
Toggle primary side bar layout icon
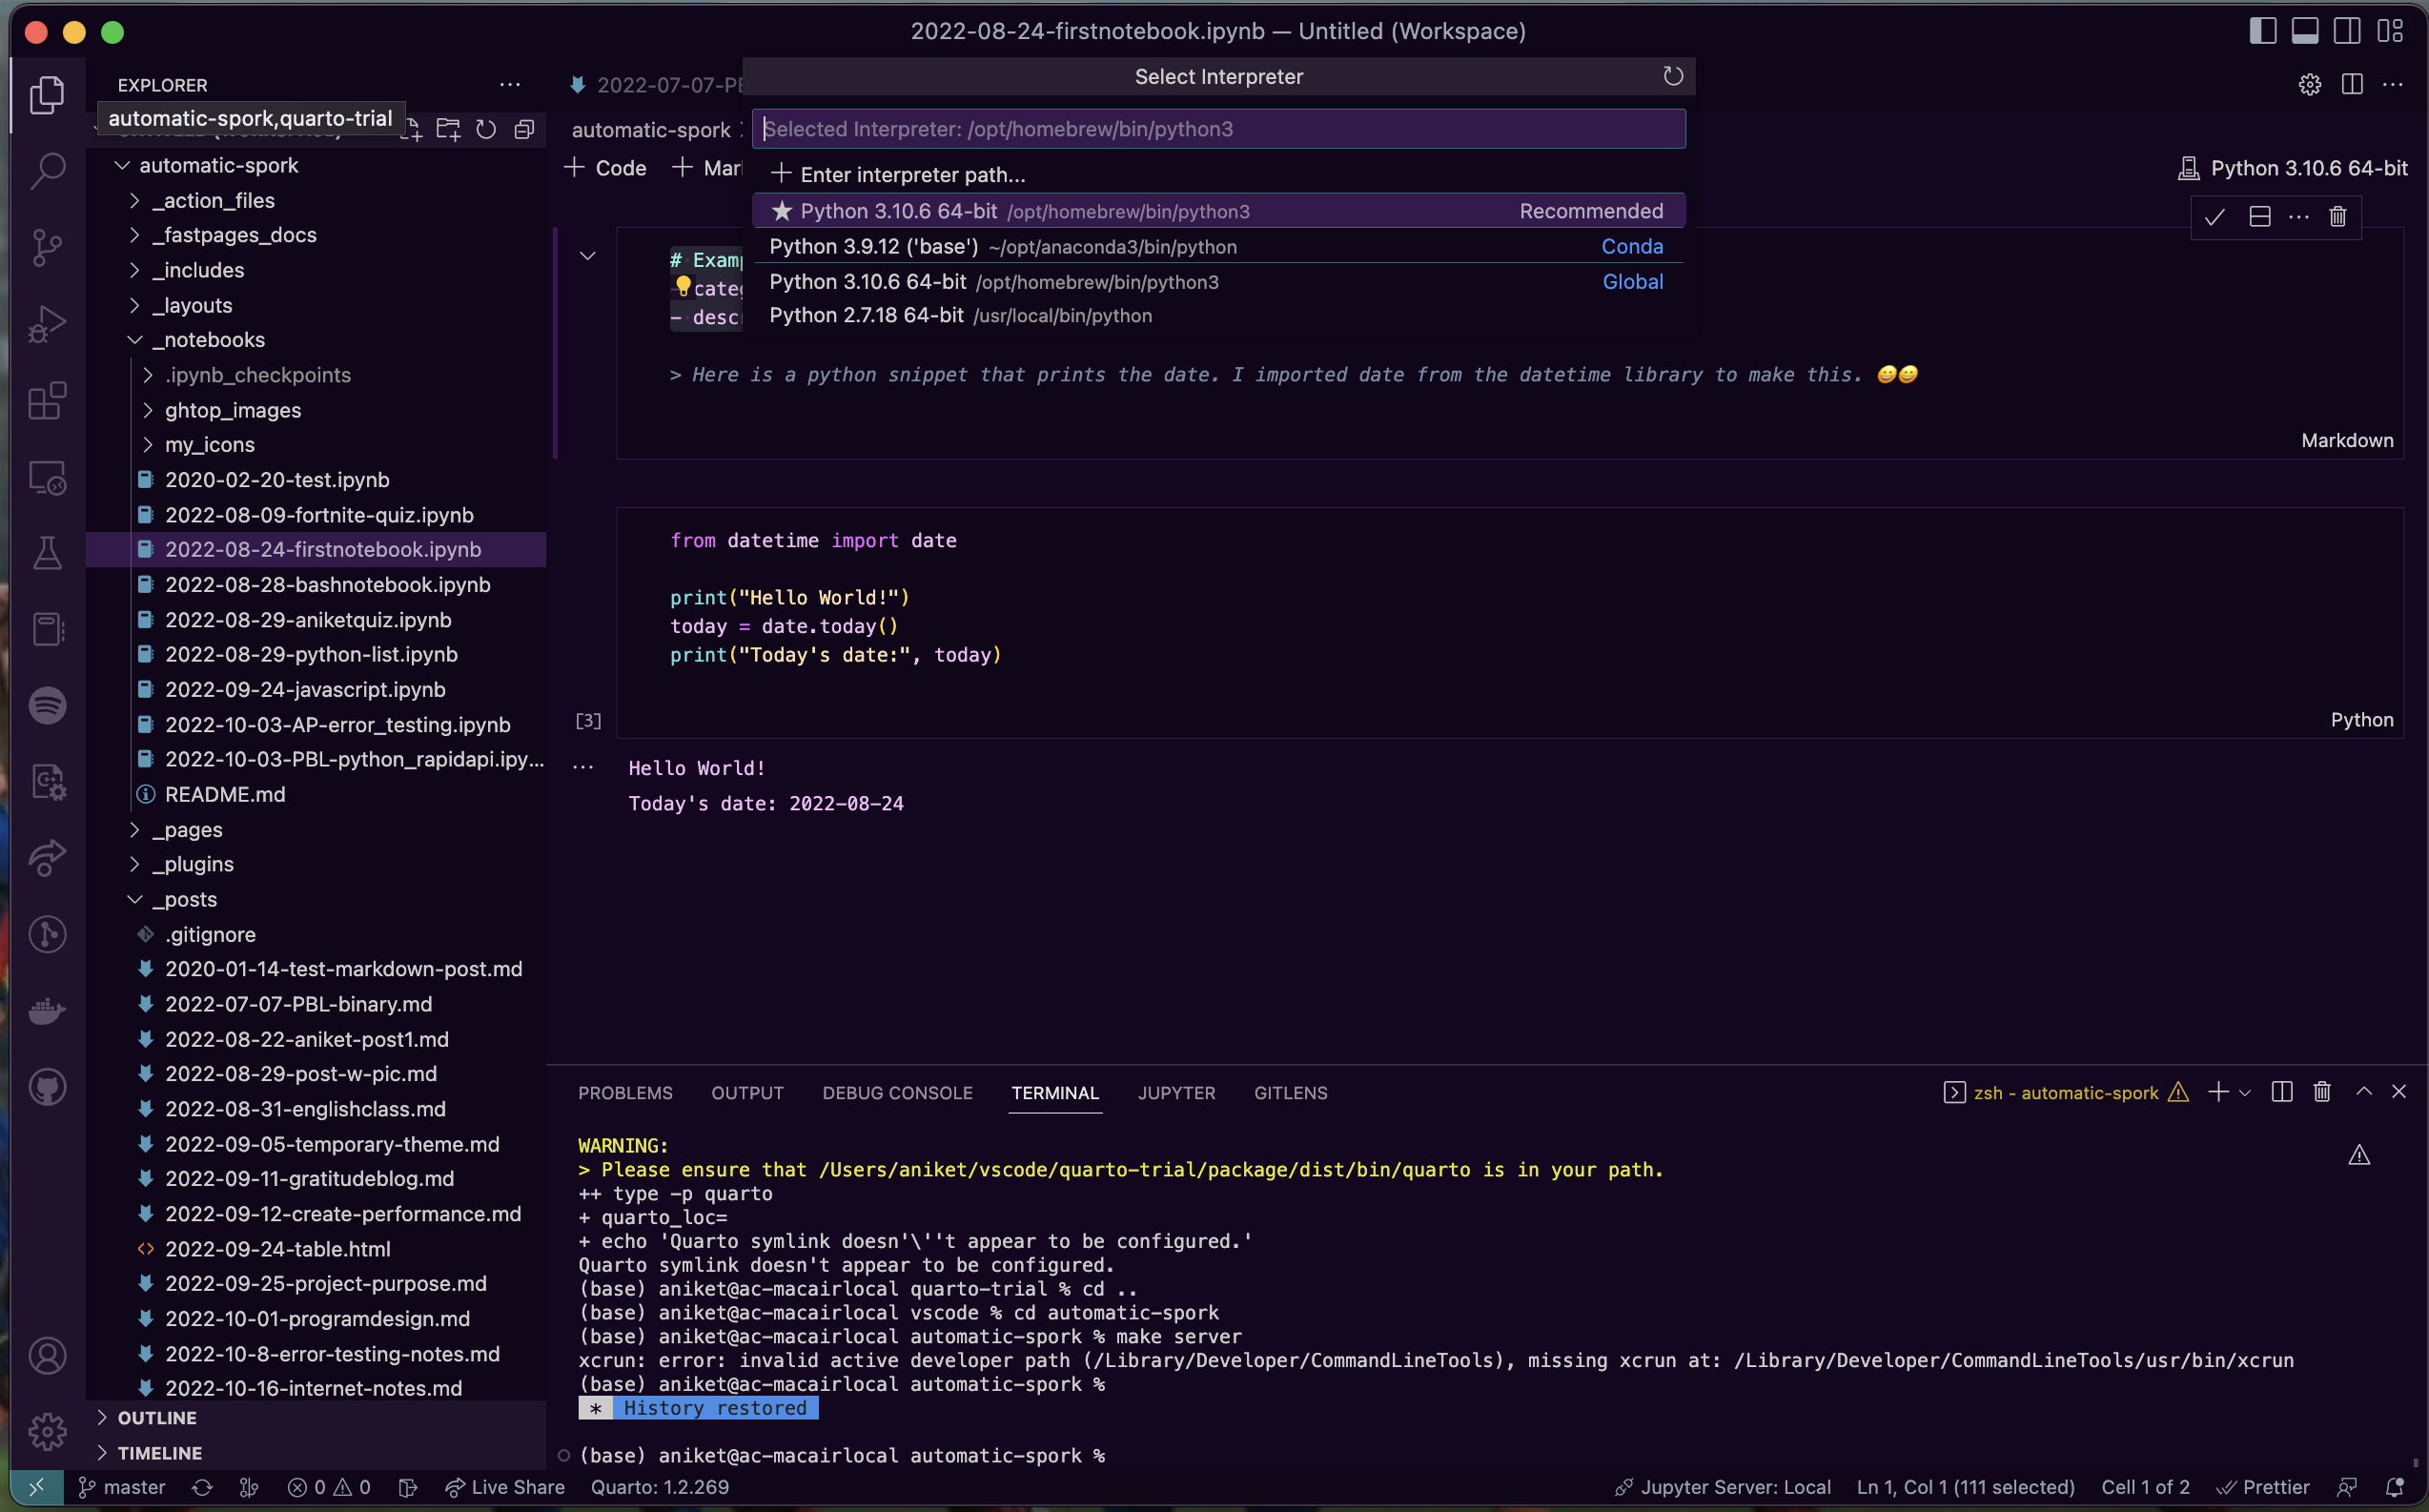coord(2263,31)
